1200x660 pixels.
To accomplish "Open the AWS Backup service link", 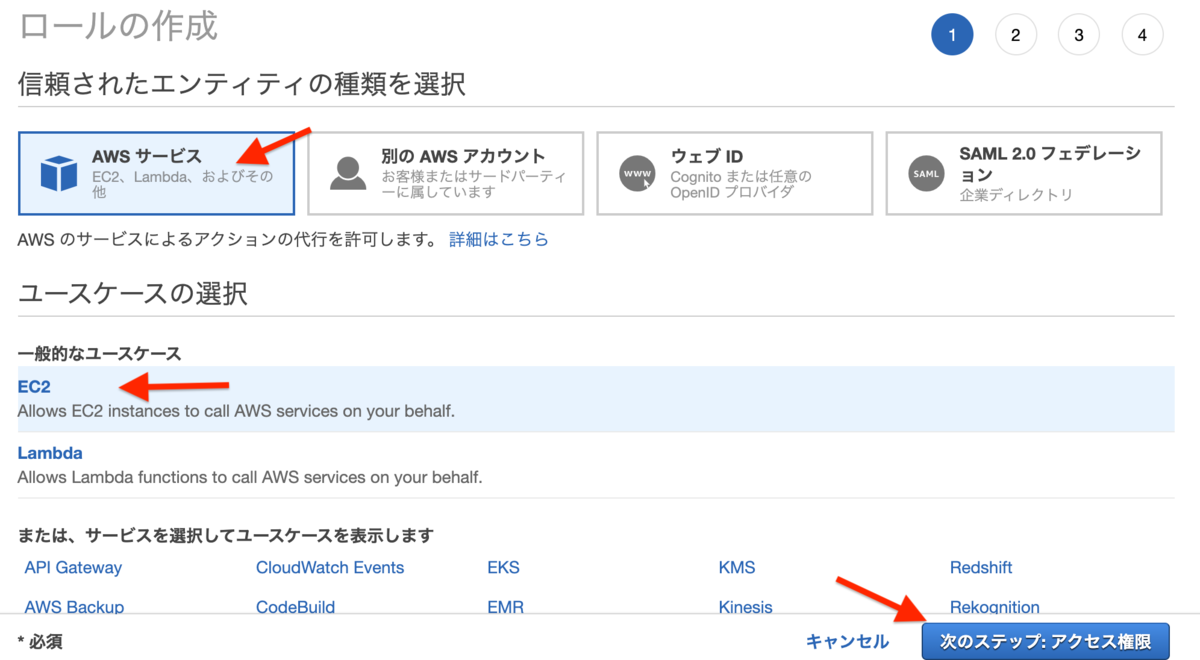I will (x=74, y=606).
